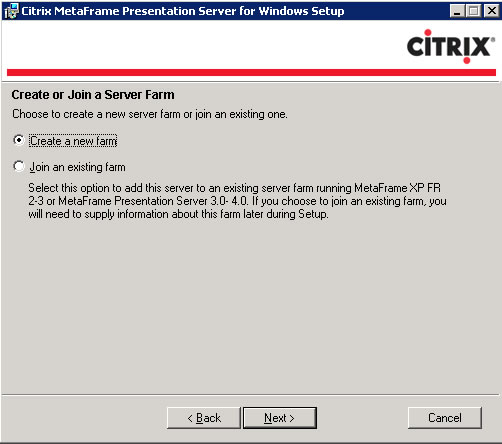
Task: Go to the previous step with Back
Action: point(204,418)
